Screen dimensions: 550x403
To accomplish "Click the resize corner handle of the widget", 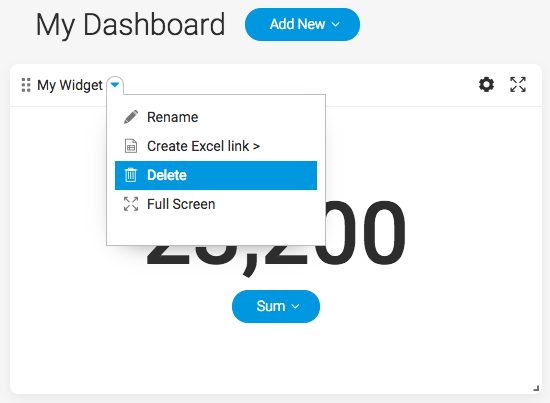I will tap(536, 388).
